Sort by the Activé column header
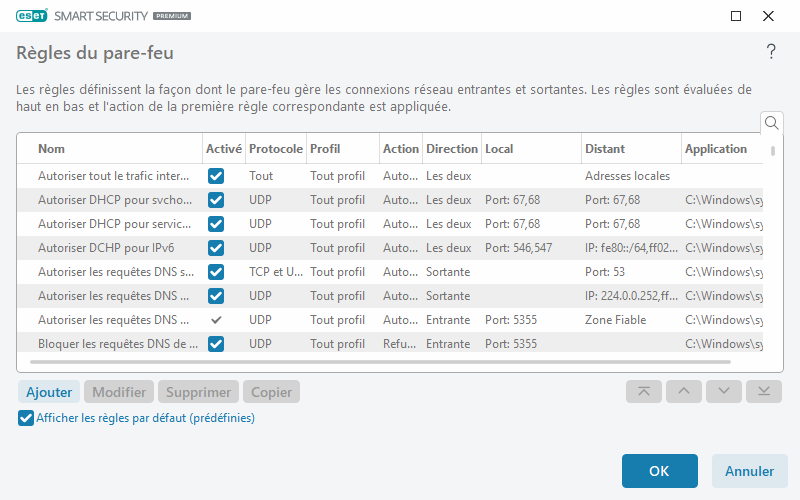The width and height of the screenshot is (800, 500). (x=224, y=149)
